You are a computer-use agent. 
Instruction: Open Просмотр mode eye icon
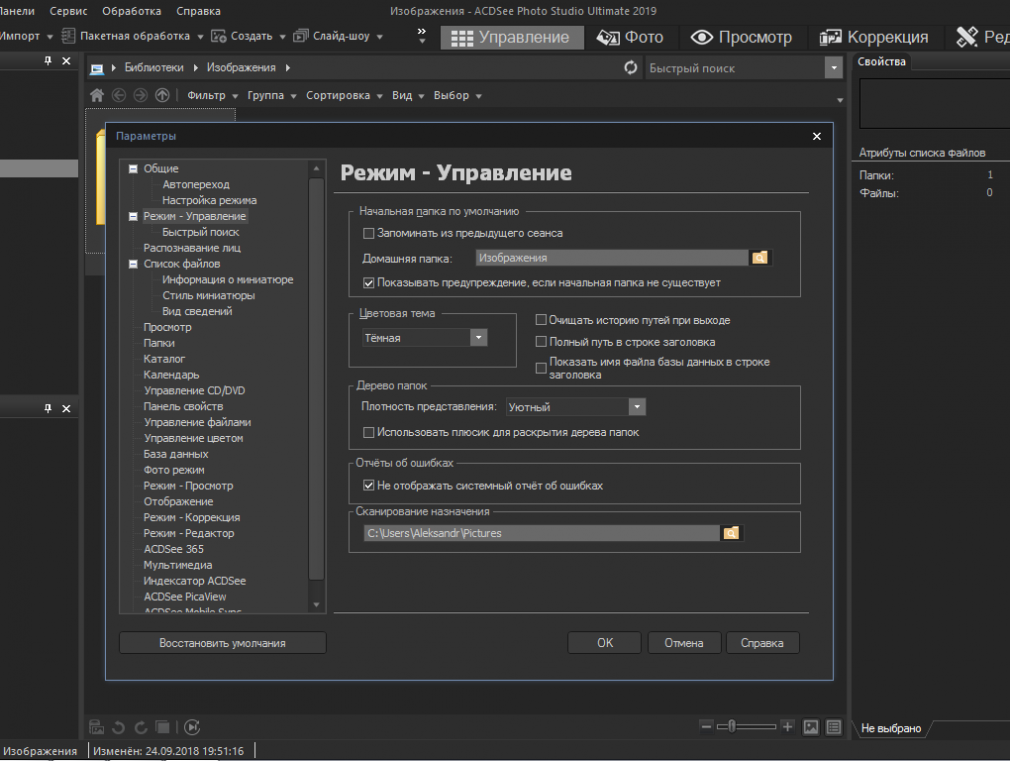[701, 37]
